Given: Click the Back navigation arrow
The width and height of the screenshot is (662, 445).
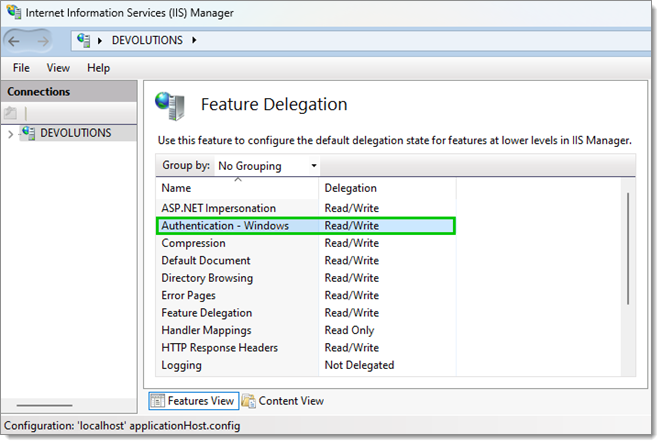Looking at the screenshot, I should point(14,41).
